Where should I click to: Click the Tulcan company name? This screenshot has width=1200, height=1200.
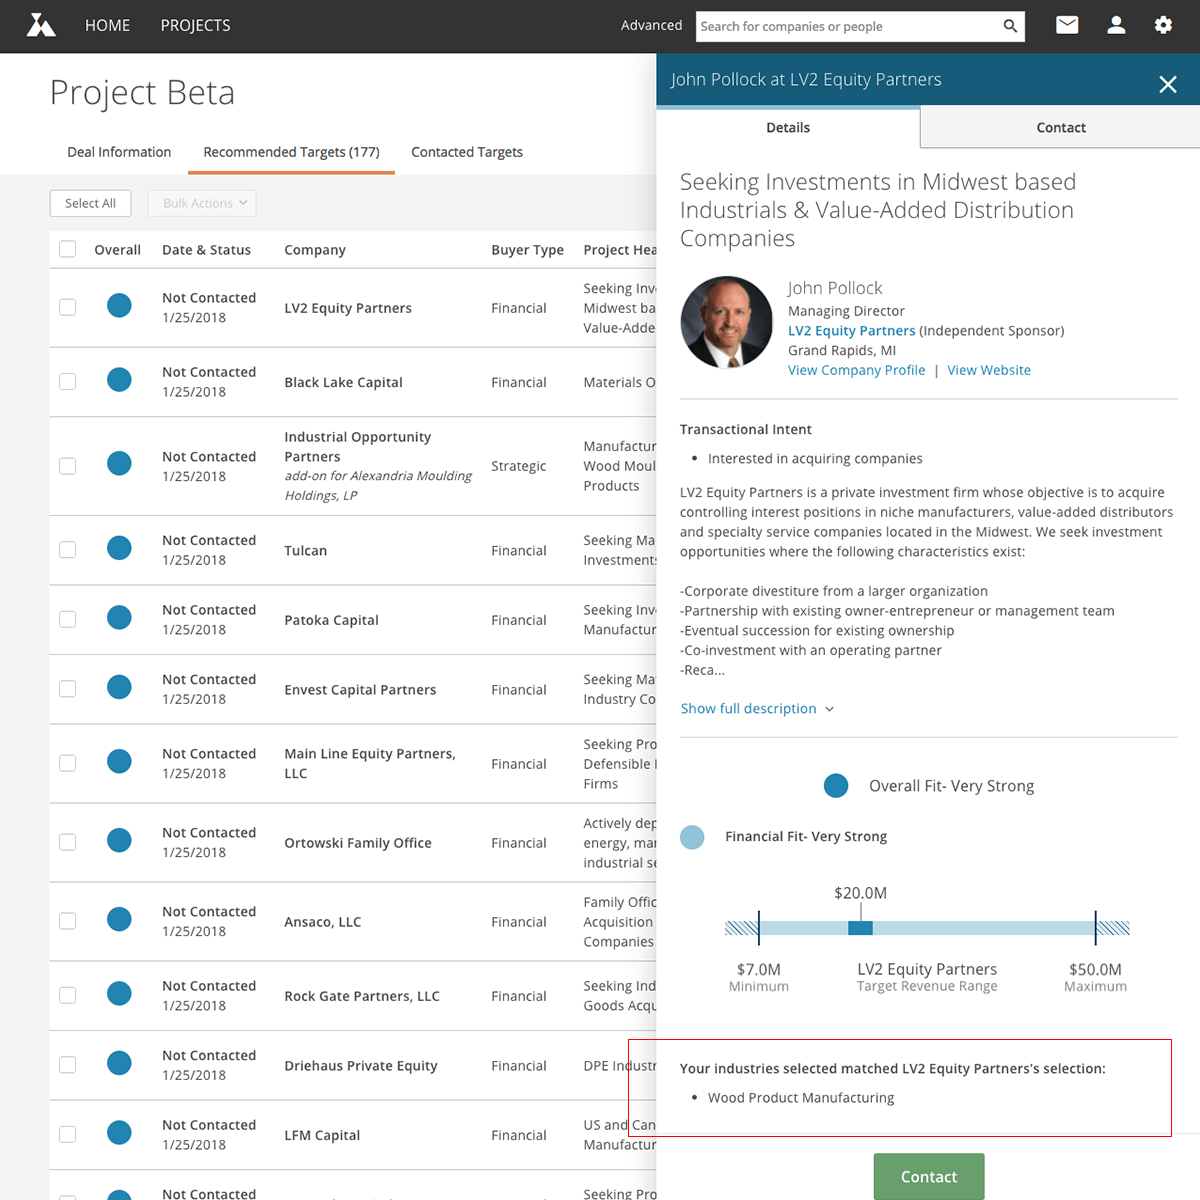305,550
